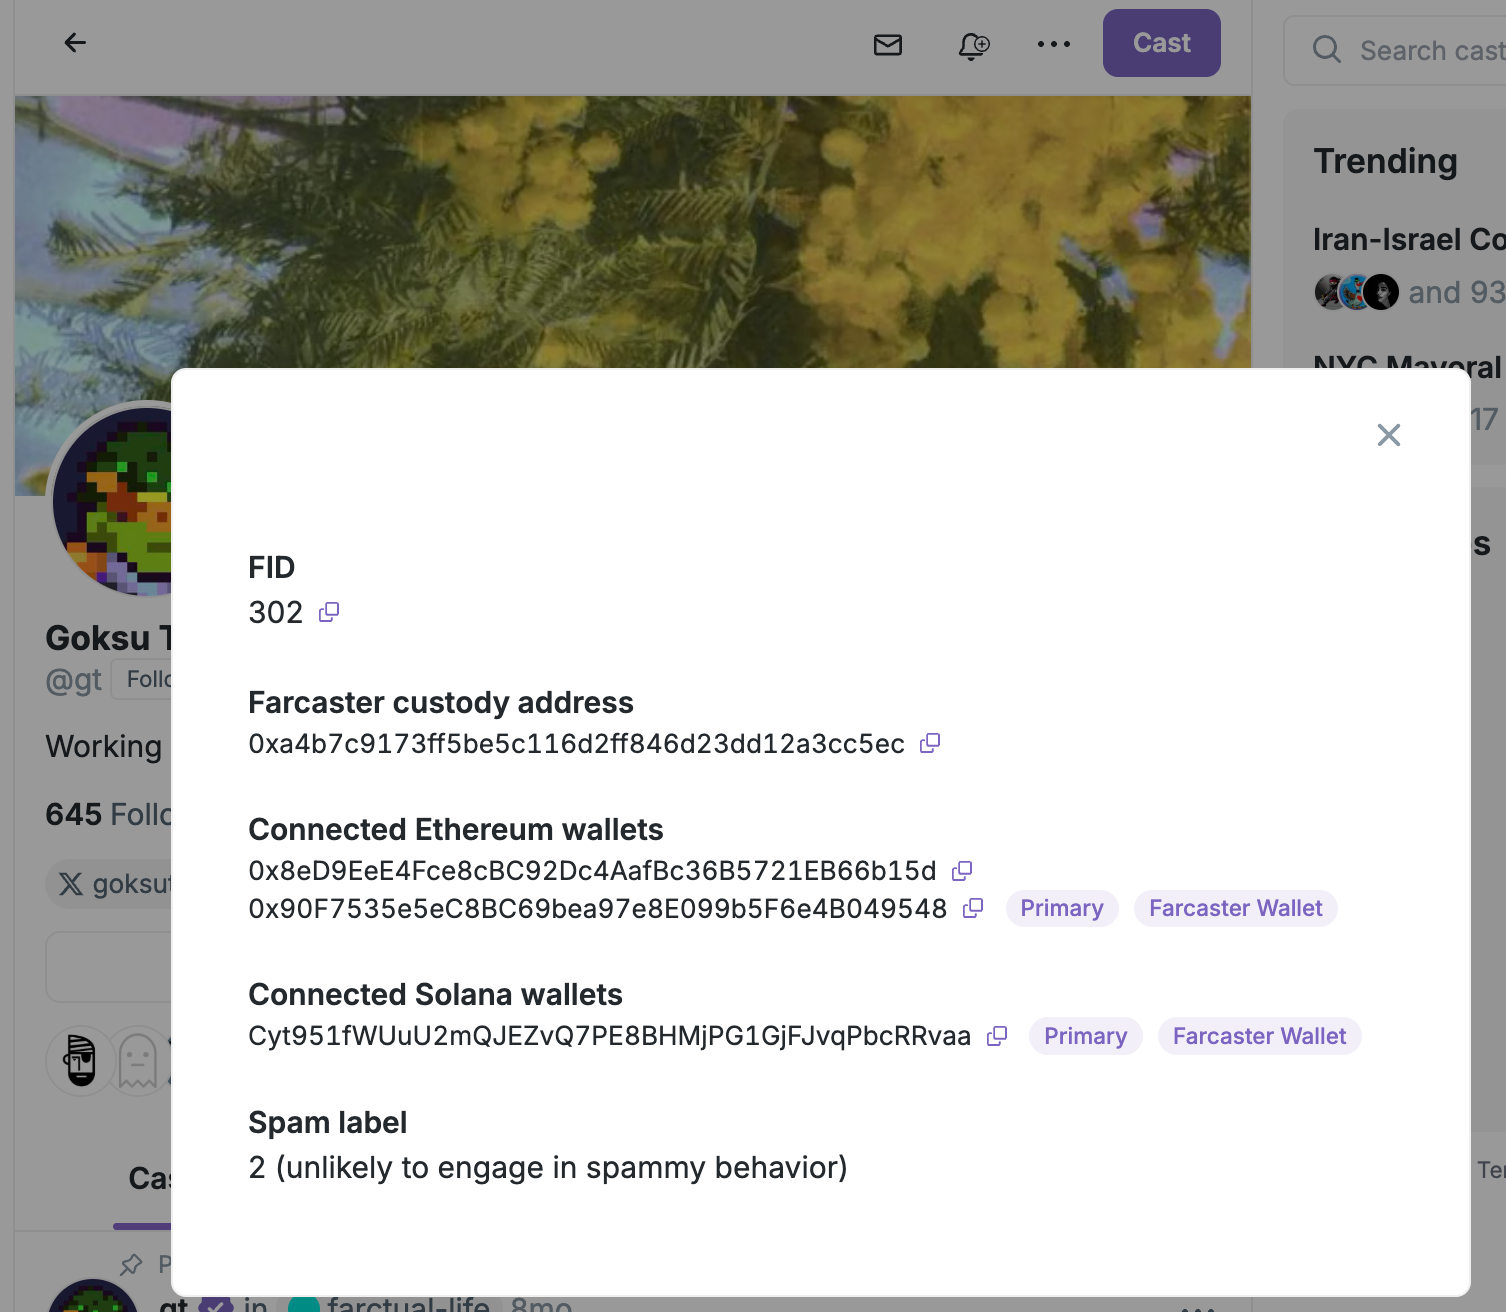Copy Ethereum wallet ending in 049548

(973, 908)
